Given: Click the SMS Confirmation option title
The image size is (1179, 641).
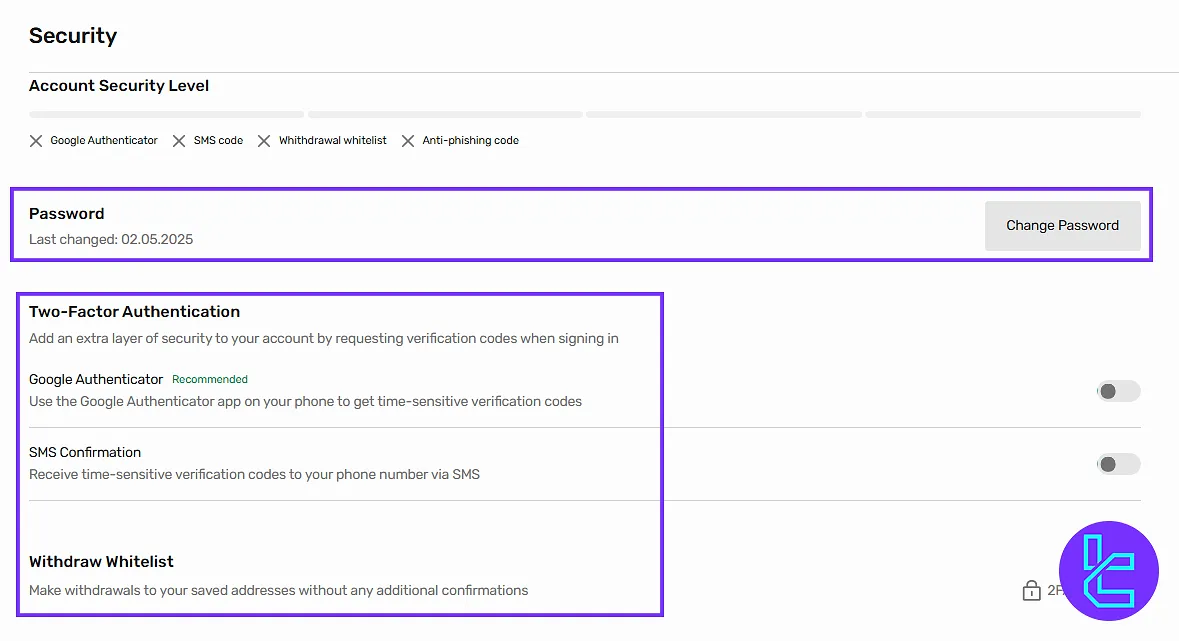Looking at the screenshot, I should coord(85,453).
